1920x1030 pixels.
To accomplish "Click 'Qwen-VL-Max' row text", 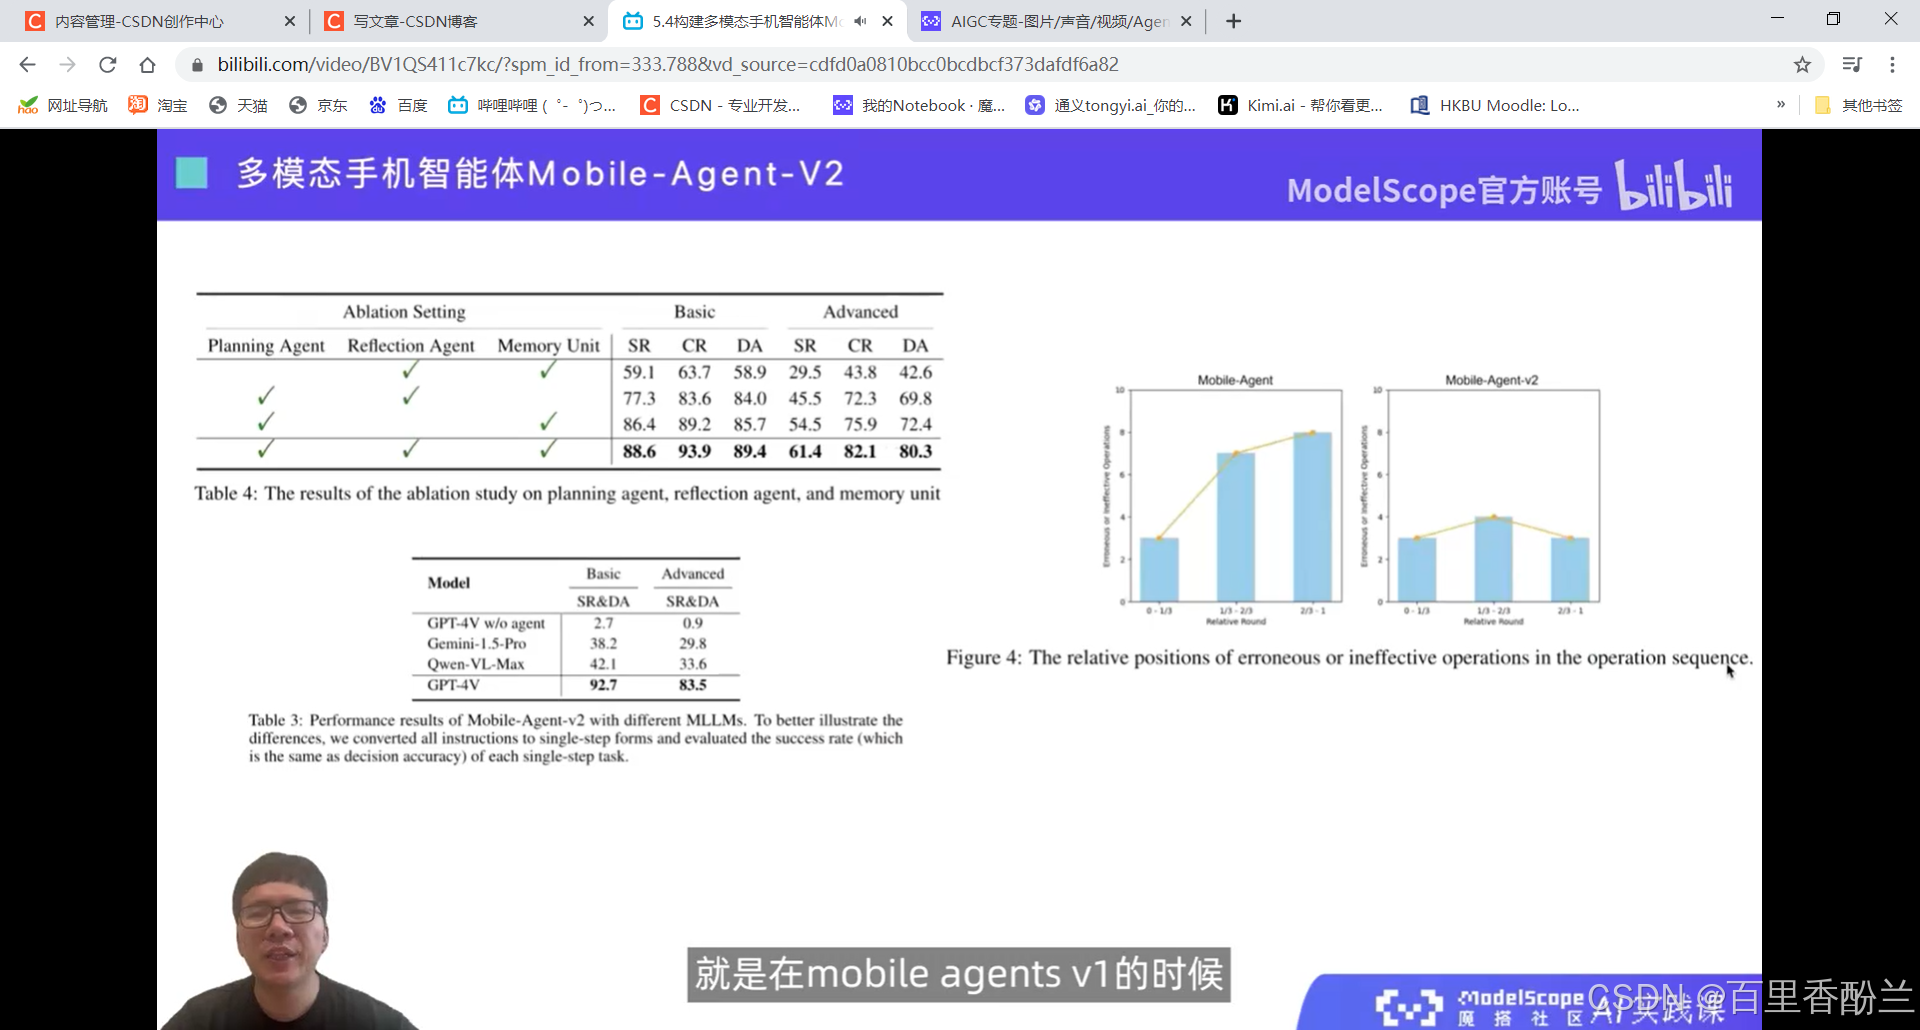I will click(x=475, y=664).
